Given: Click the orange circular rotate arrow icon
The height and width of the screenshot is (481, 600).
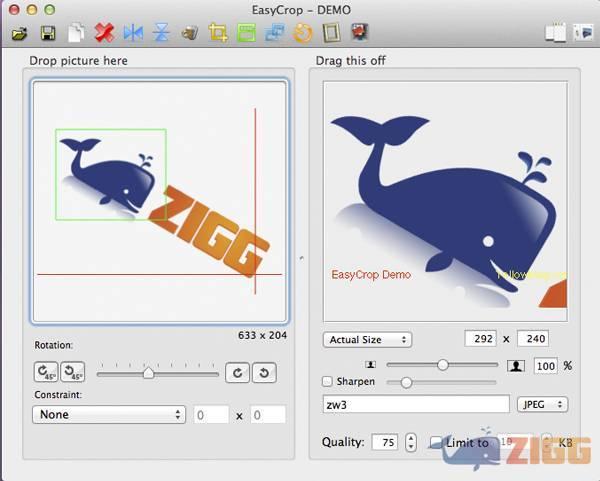Looking at the screenshot, I should 303,33.
